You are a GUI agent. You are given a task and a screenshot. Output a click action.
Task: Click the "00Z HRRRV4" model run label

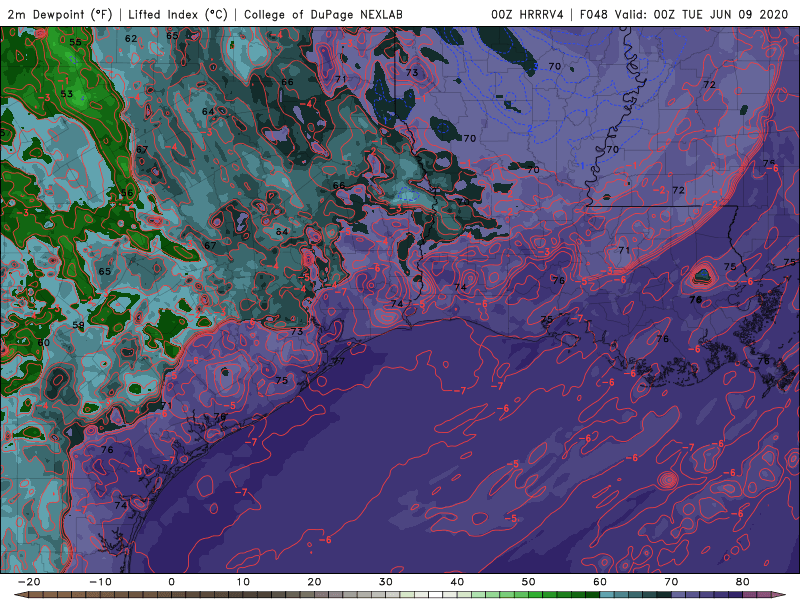click(x=527, y=14)
